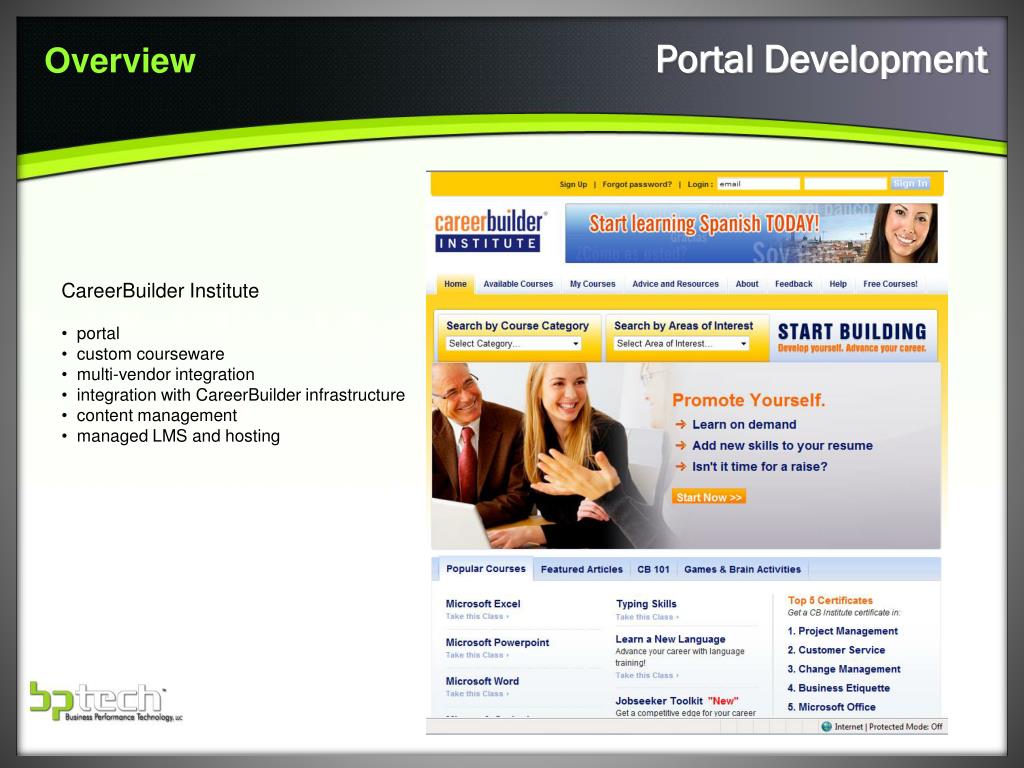Image resolution: width=1024 pixels, height=768 pixels.
Task: Open Advice and Resources tab
Action: coord(675,284)
